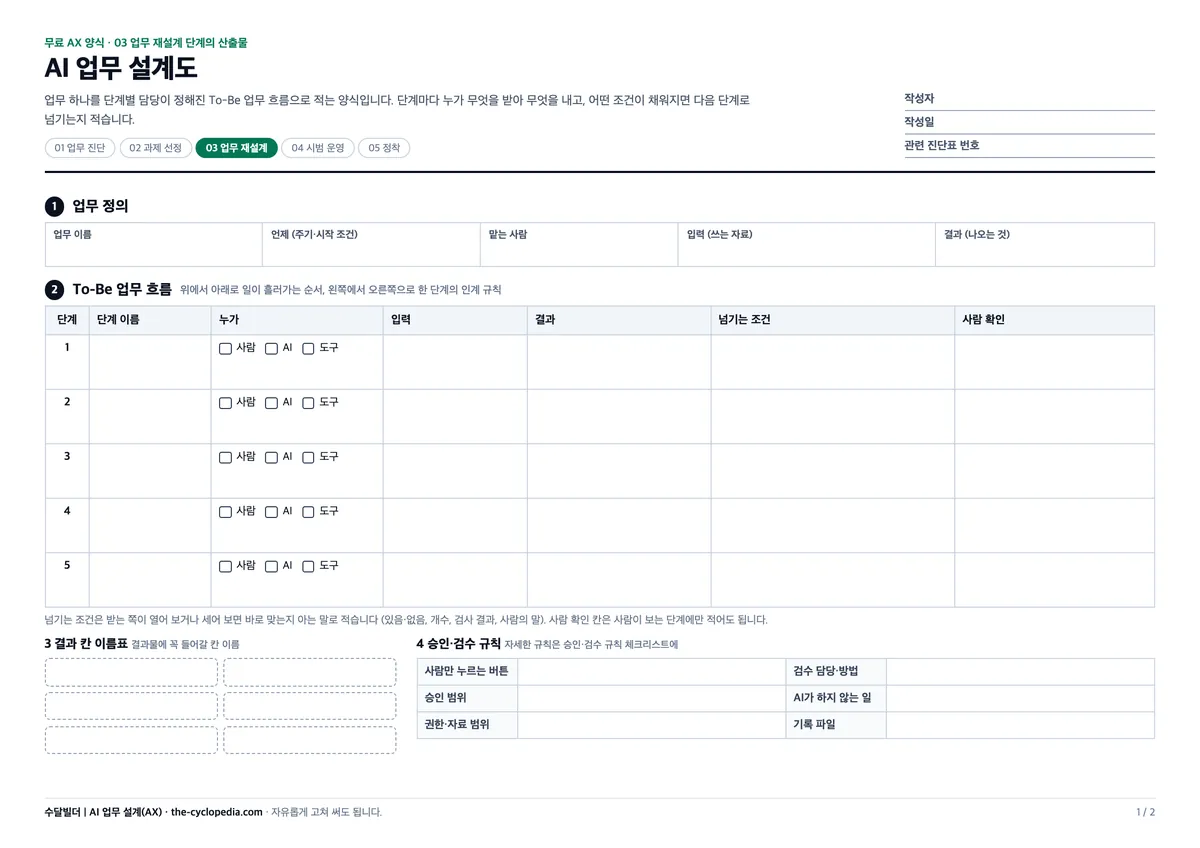Viewport: 1200px width, 848px height.
Task: Click the AI 업무 설계도 title
Action: pyautogui.click(x=121, y=68)
